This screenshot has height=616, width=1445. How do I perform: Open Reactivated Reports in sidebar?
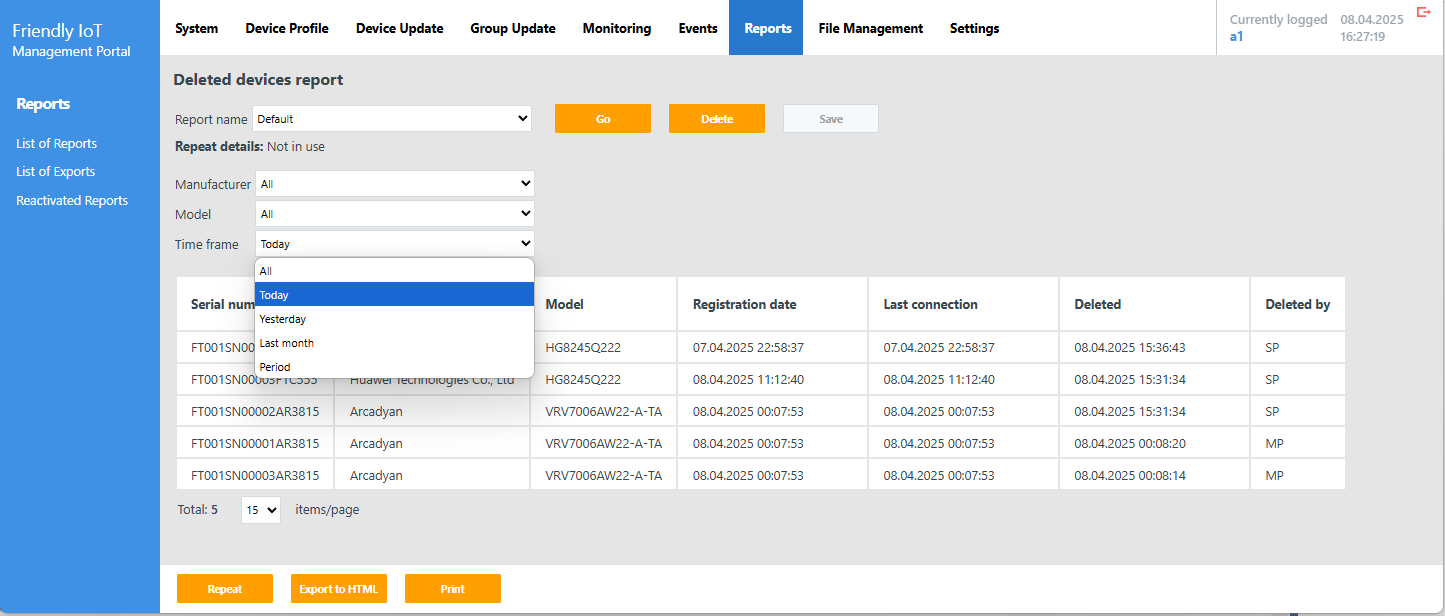(72, 201)
